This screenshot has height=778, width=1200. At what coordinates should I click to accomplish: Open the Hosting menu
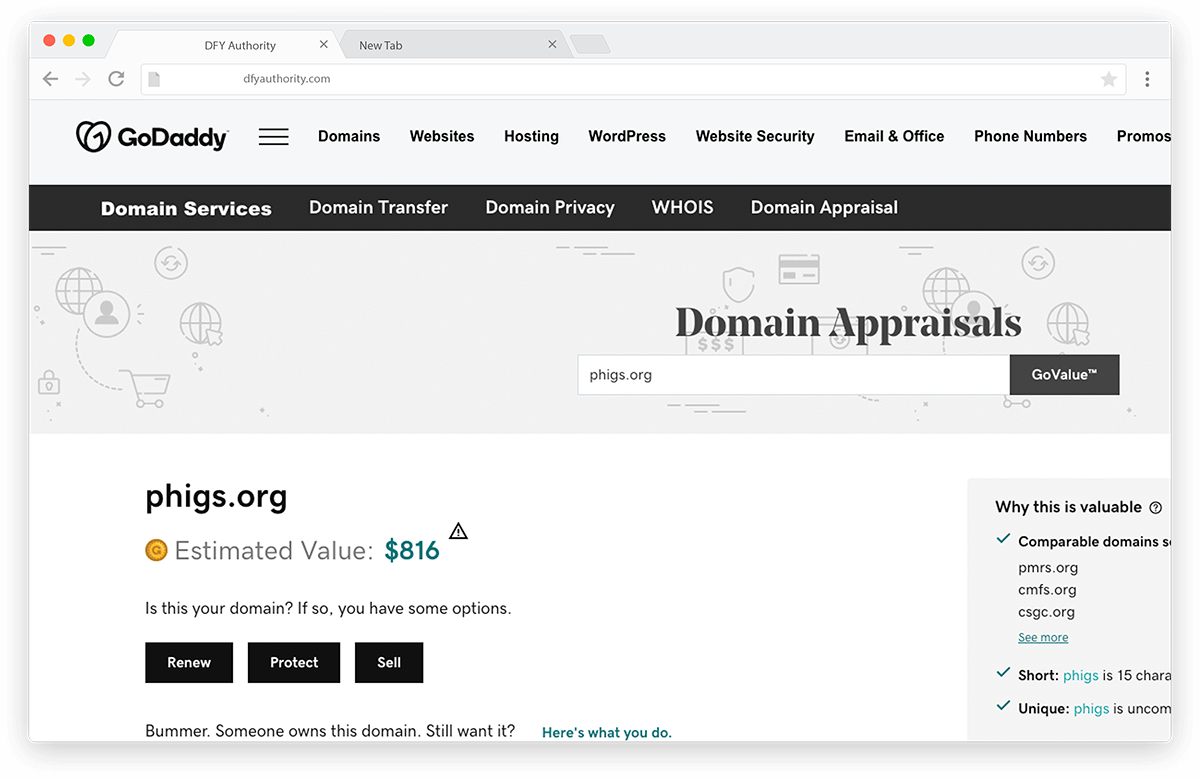(531, 137)
